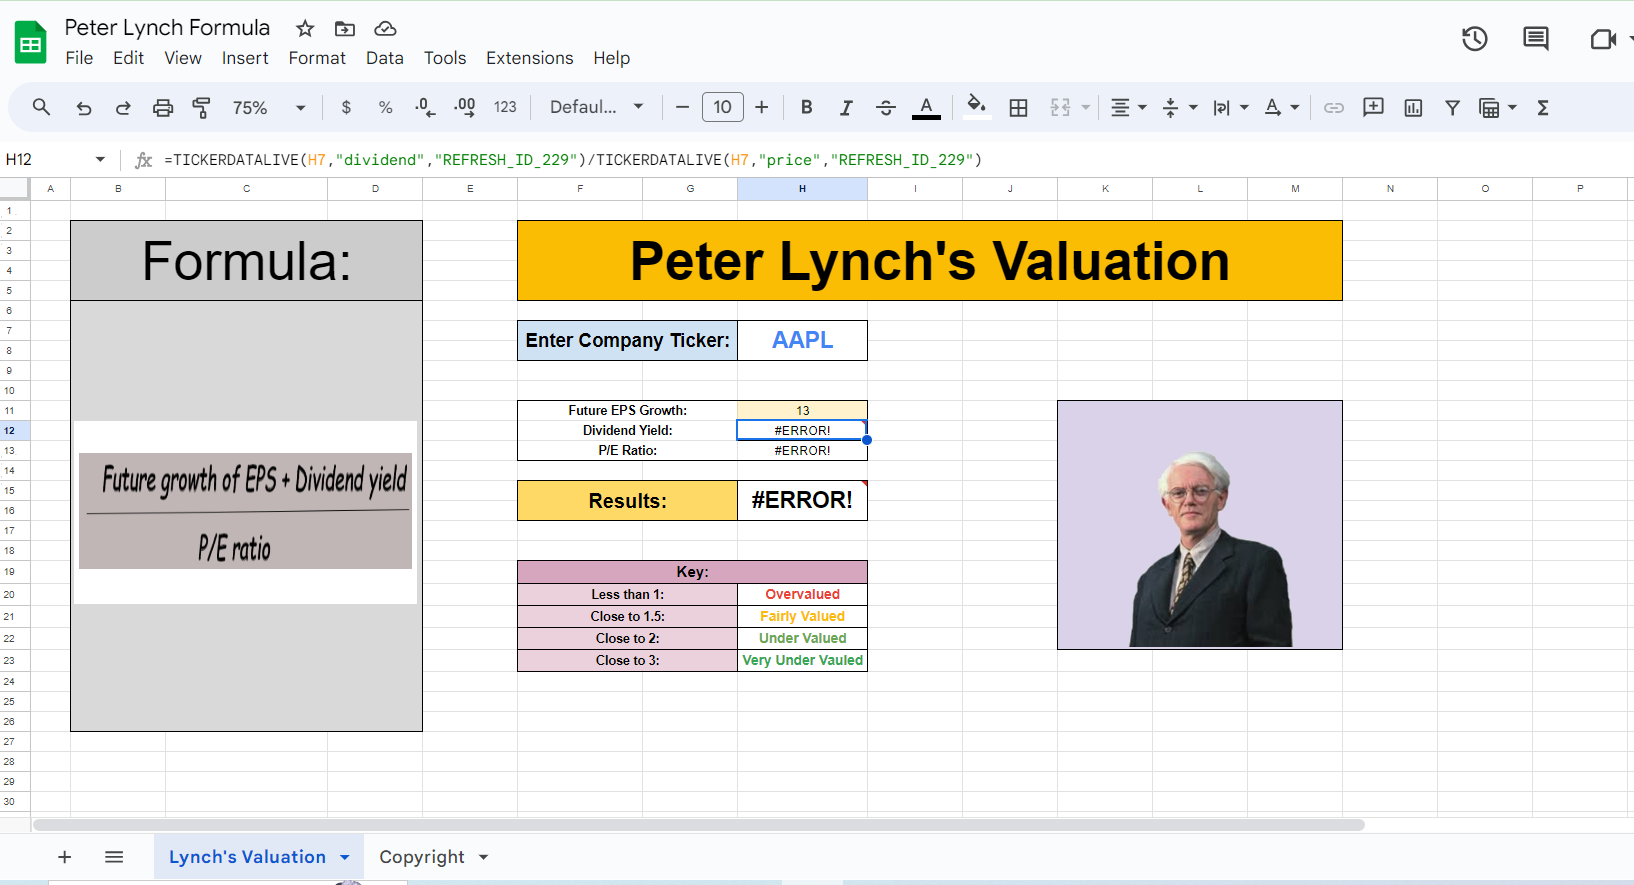This screenshot has height=885, width=1634.
Task: Increase font size with plus button
Action: point(762,108)
